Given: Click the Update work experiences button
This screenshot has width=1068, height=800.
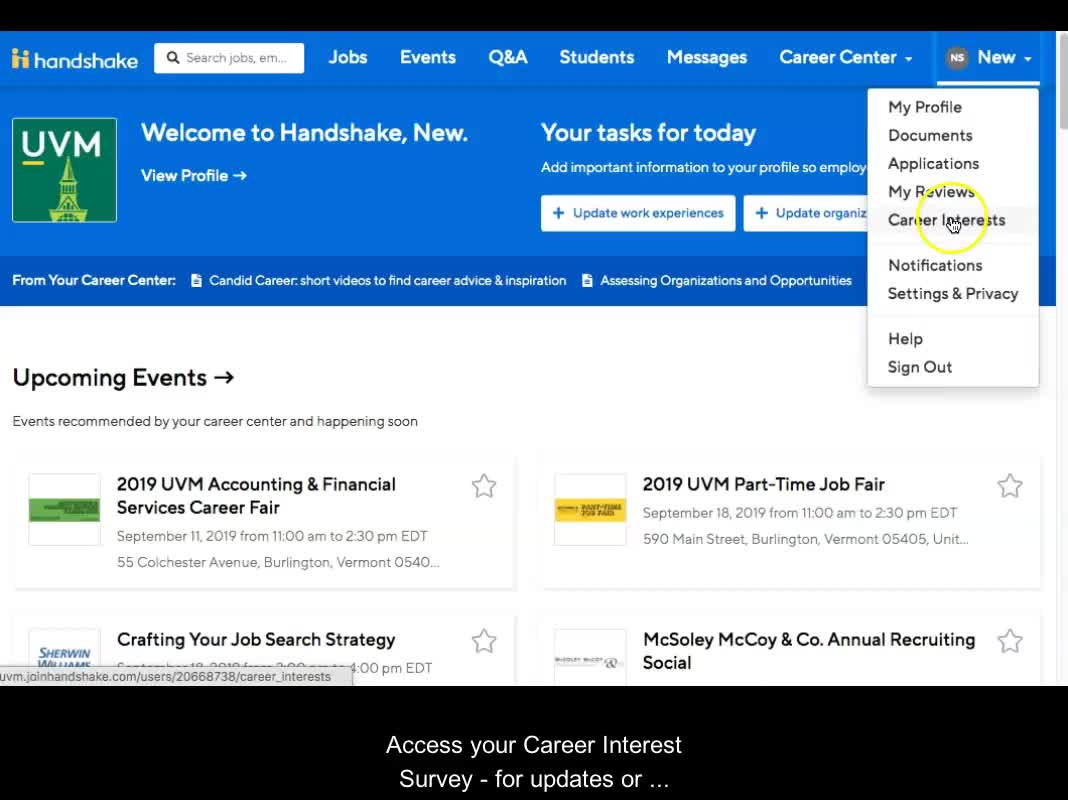Looking at the screenshot, I should [x=638, y=213].
